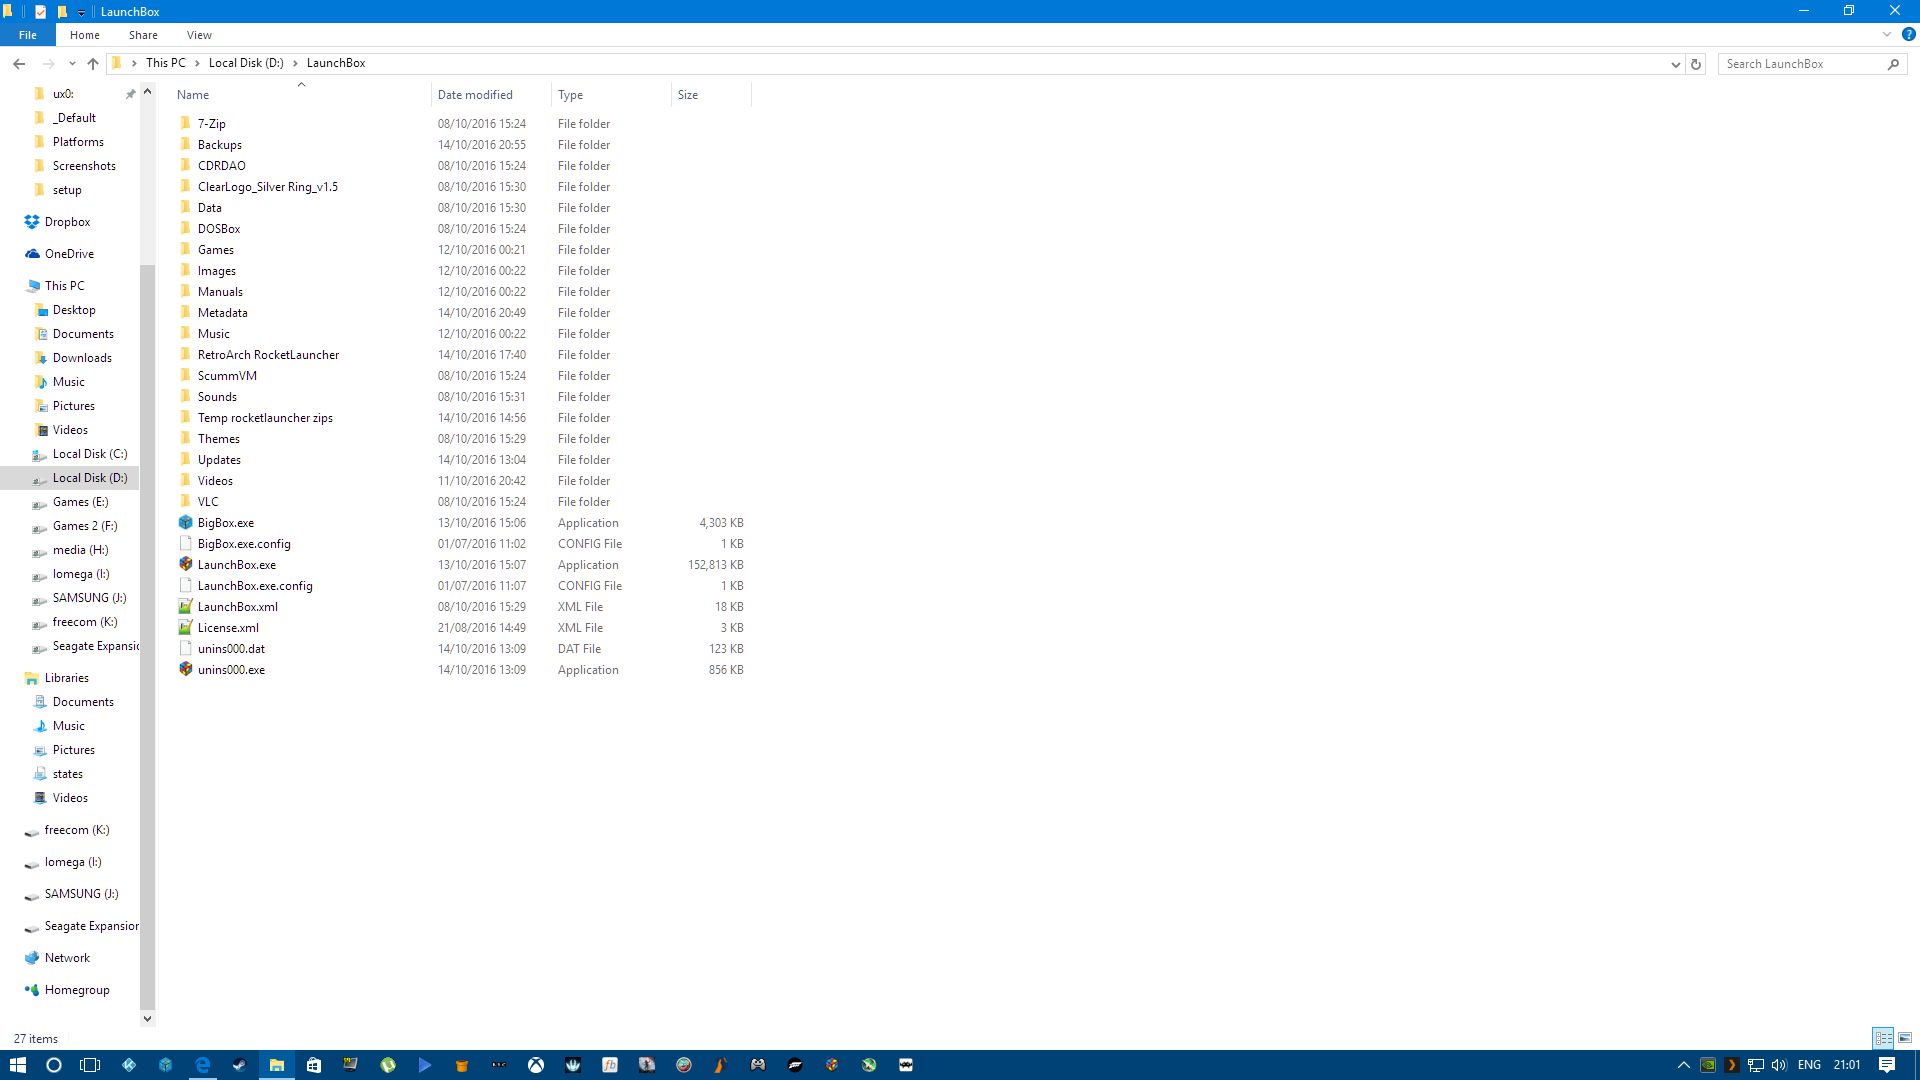This screenshot has height=1080, width=1920.
Task: Expand the ribbon with chevron
Action: pyautogui.click(x=1887, y=34)
